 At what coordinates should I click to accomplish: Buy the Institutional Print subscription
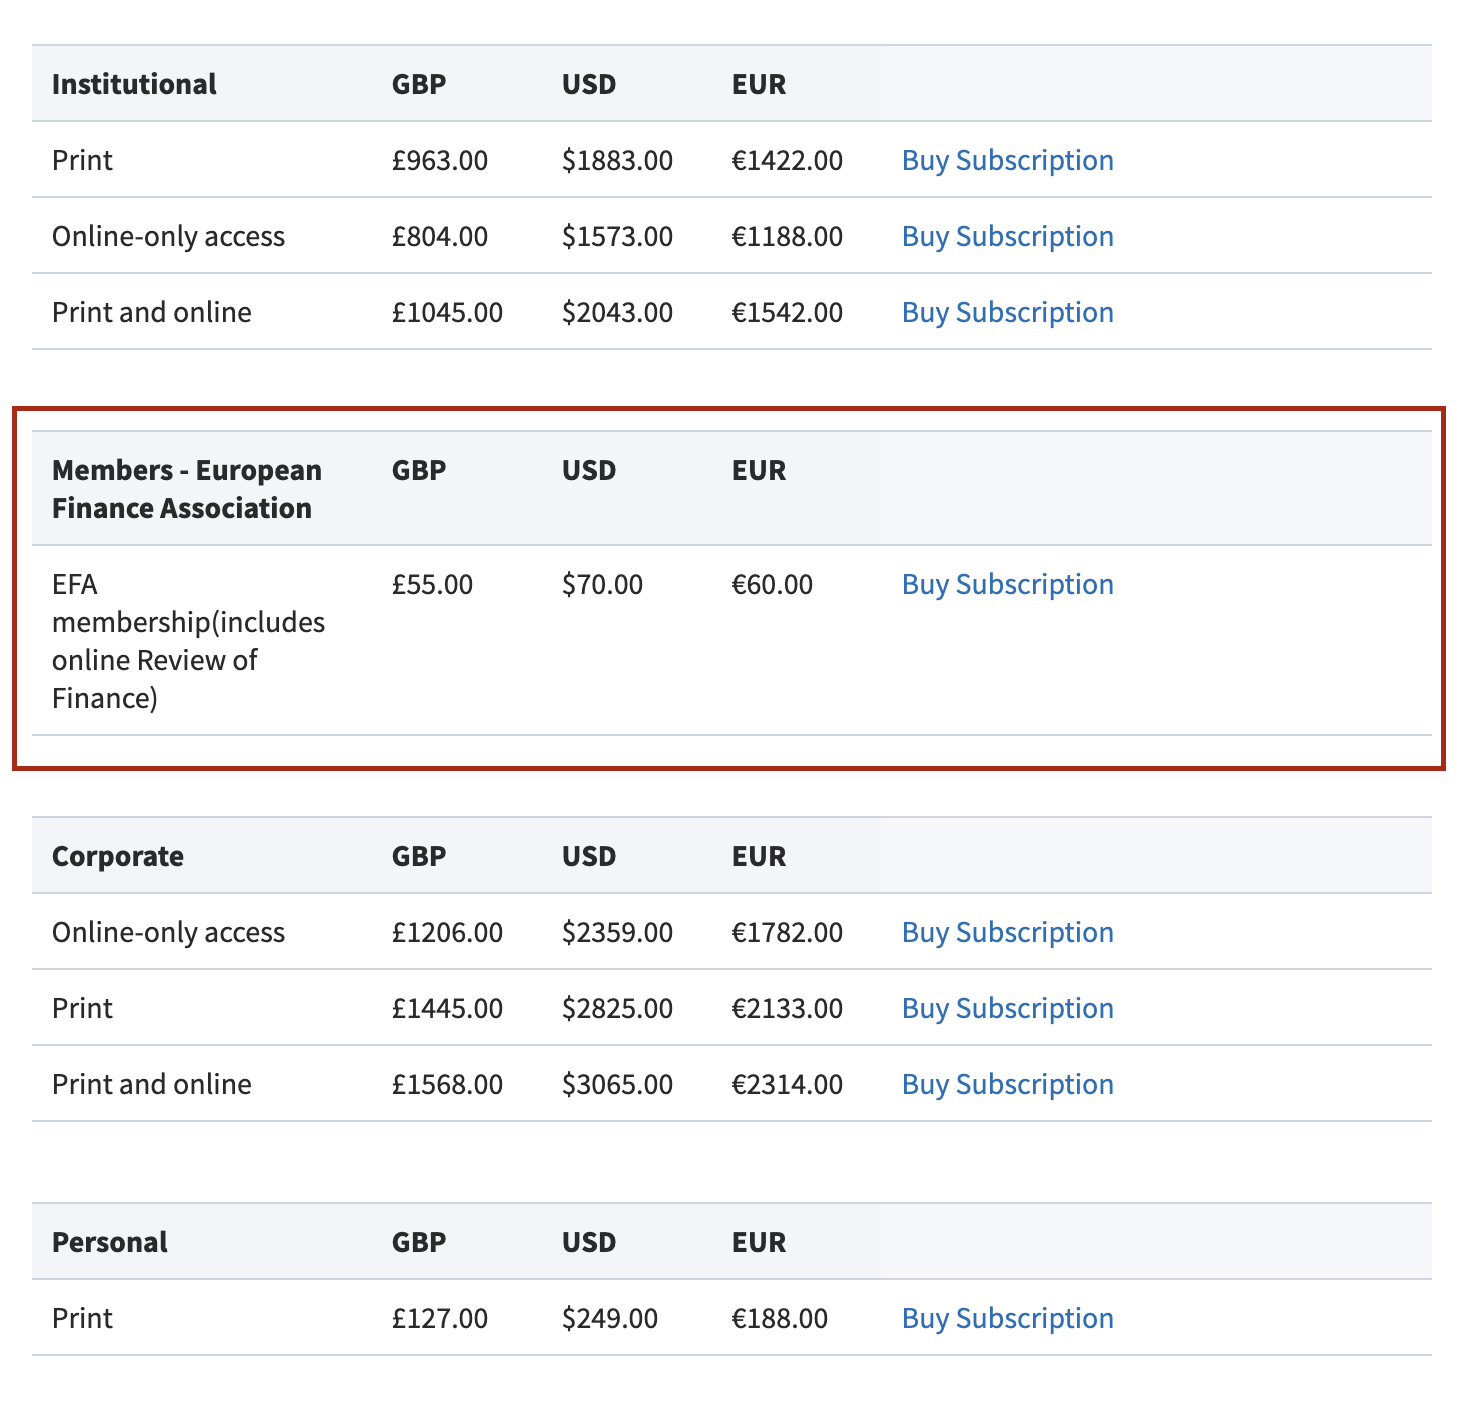coord(1007,161)
